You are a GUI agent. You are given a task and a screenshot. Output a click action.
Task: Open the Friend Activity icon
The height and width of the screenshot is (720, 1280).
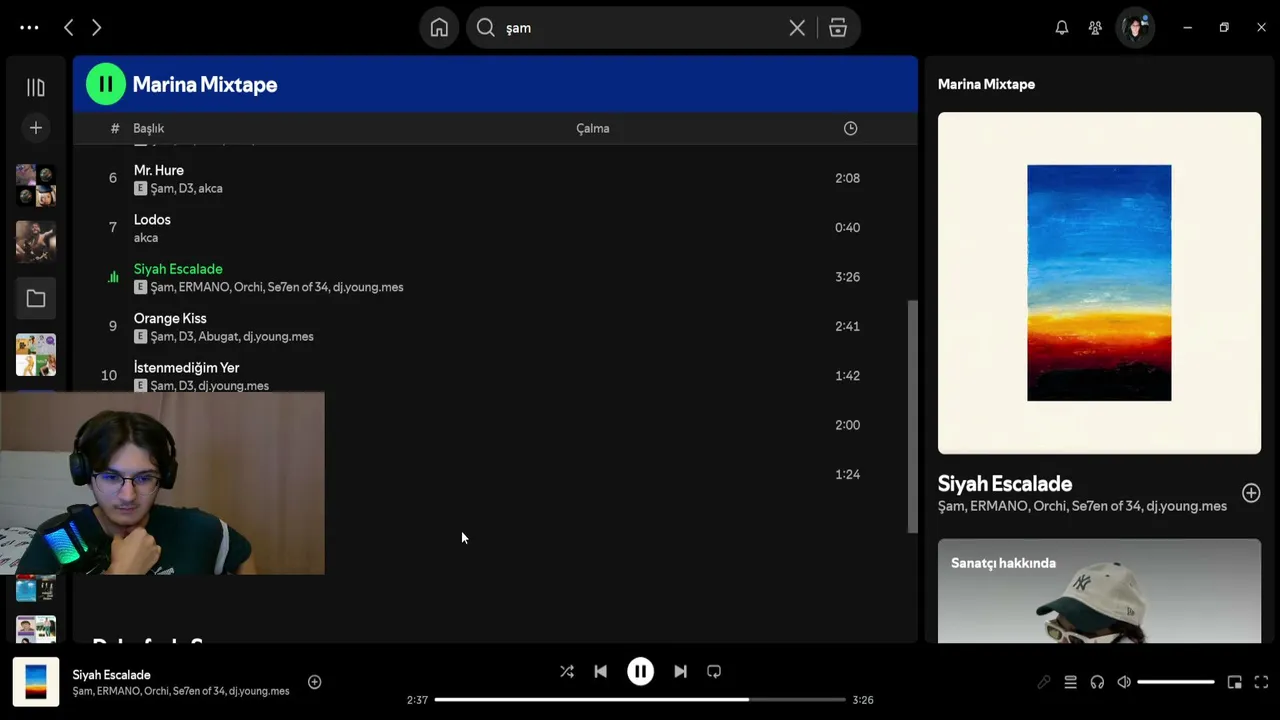1095,28
